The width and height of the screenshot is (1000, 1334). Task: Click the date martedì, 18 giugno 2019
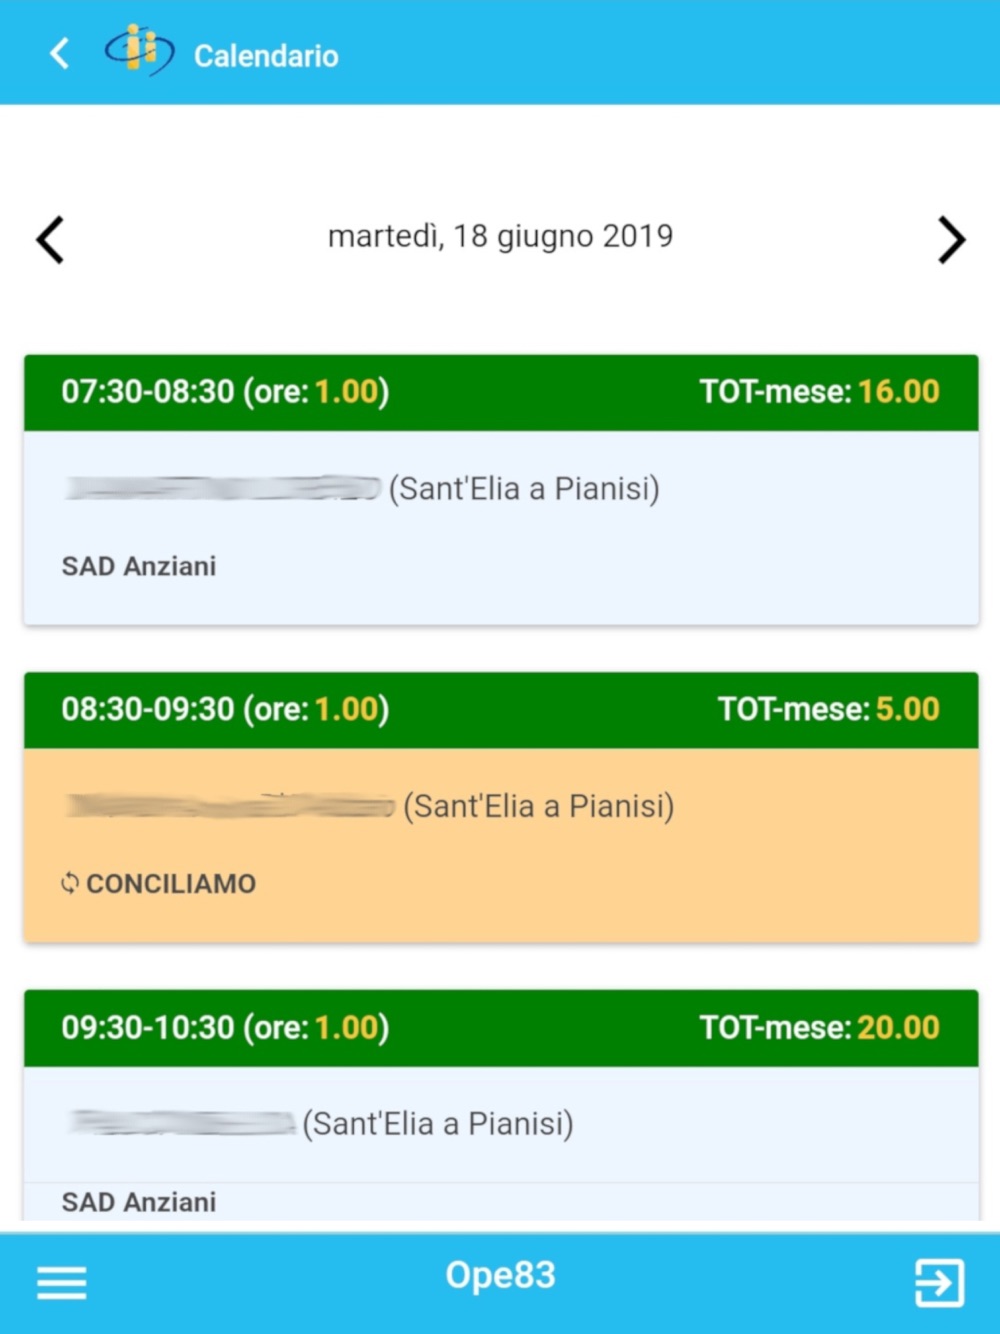point(501,236)
